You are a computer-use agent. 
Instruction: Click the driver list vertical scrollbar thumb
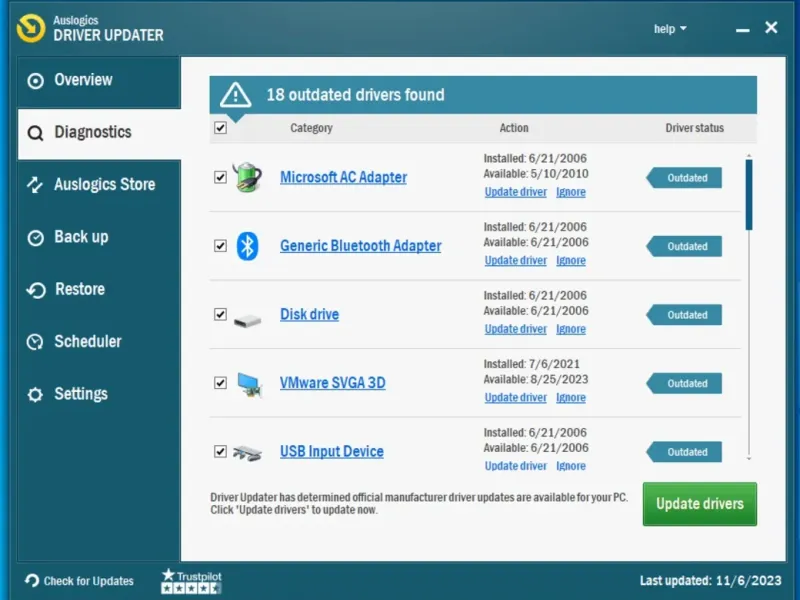pyautogui.click(x=748, y=195)
